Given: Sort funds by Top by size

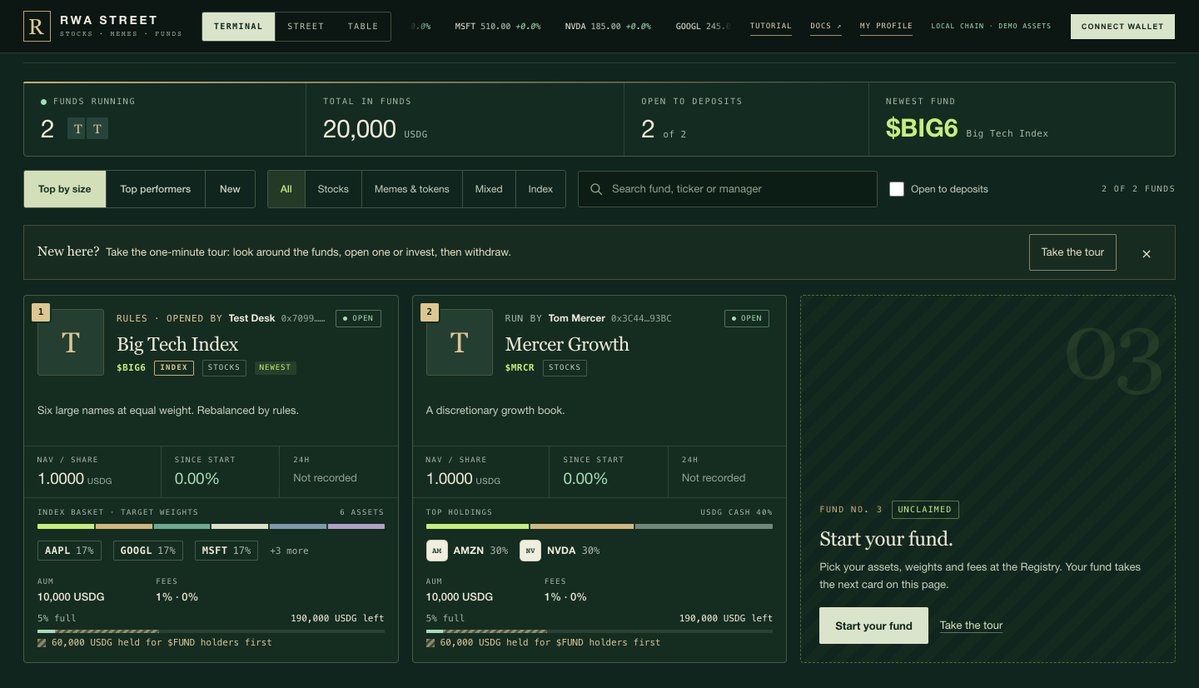Looking at the screenshot, I should [x=64, y=189].
